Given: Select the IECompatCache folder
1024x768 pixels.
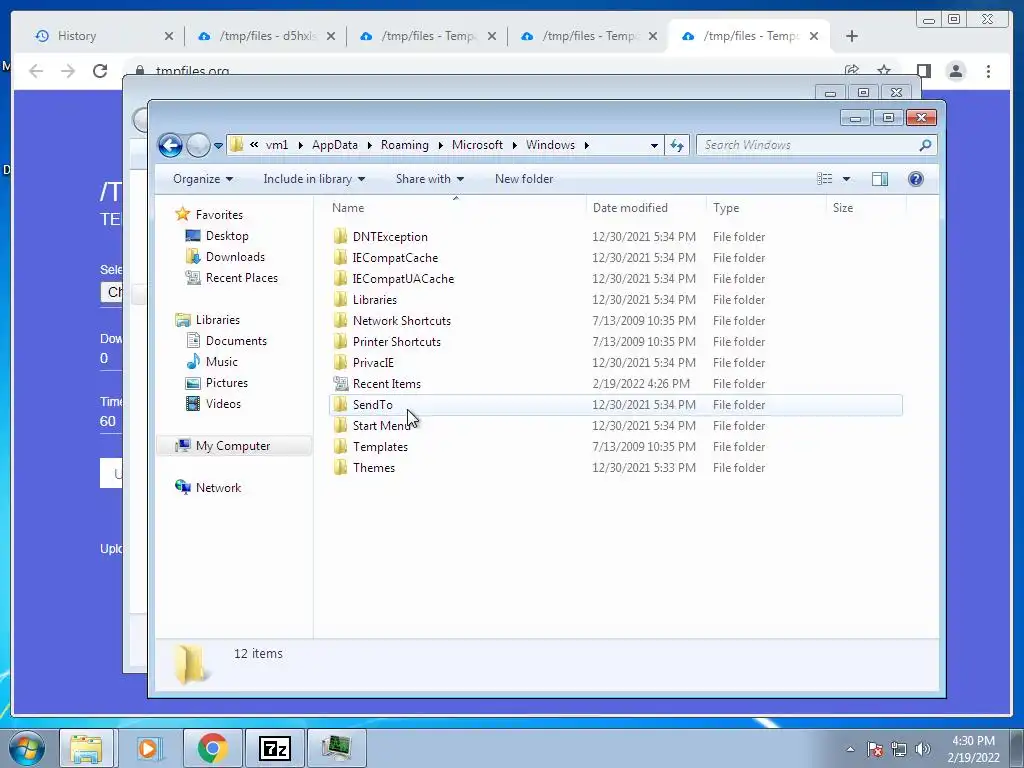Looking at the screenshot, I should (395, 258).
